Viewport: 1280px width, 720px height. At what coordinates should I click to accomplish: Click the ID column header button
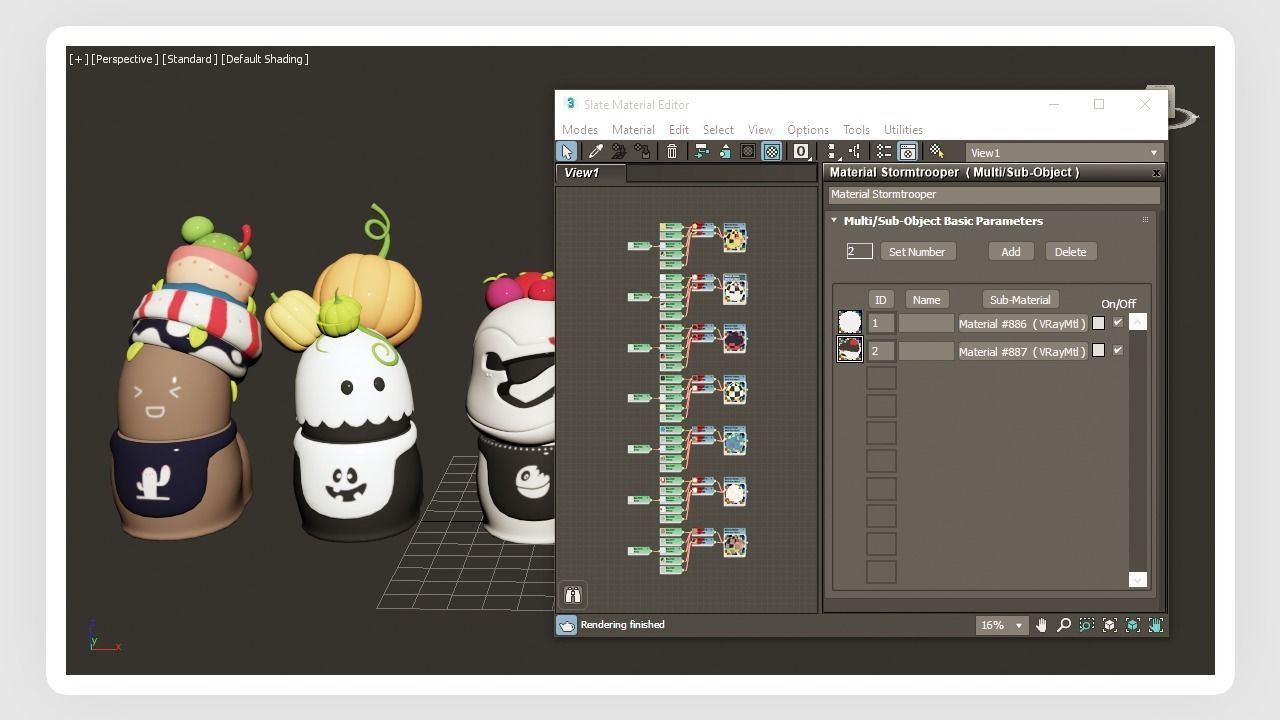(x=880, y=300)
